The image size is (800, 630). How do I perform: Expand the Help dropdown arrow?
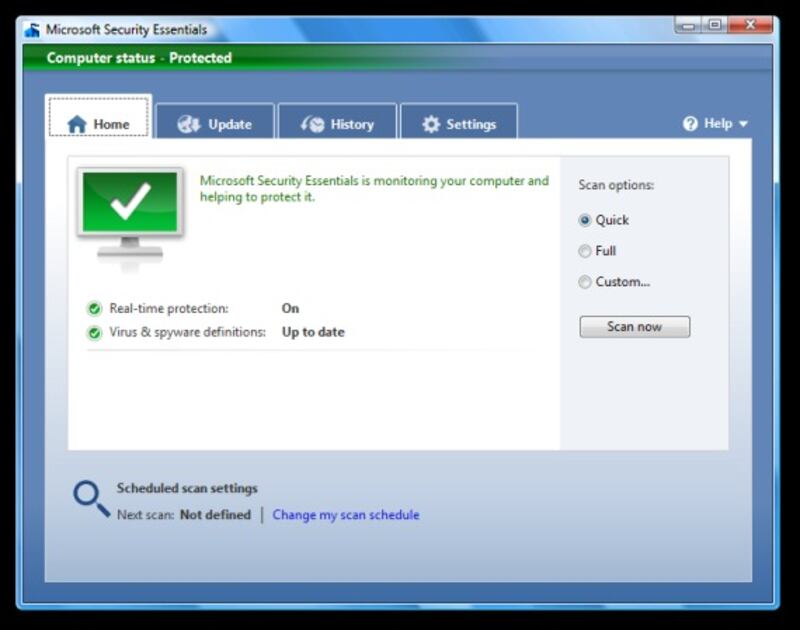[743, 124]
